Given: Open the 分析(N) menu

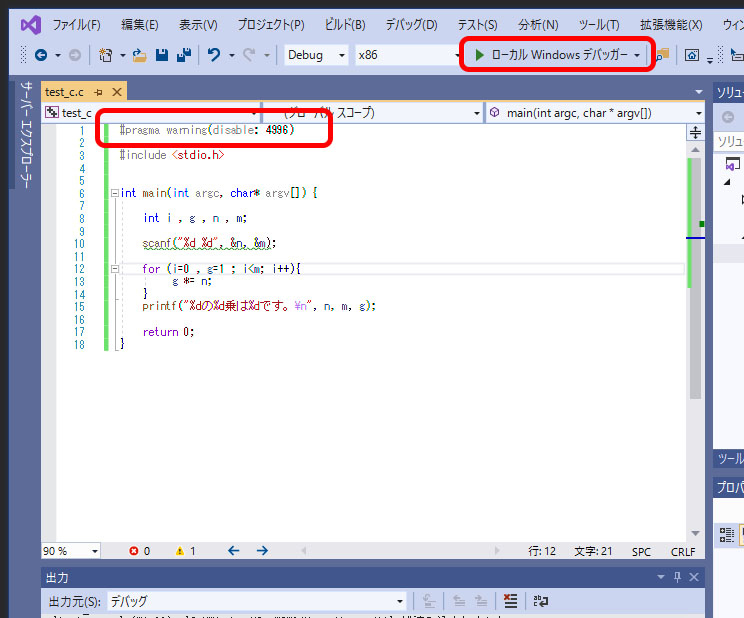Looking at the screenshot, I should coord(538,25).
